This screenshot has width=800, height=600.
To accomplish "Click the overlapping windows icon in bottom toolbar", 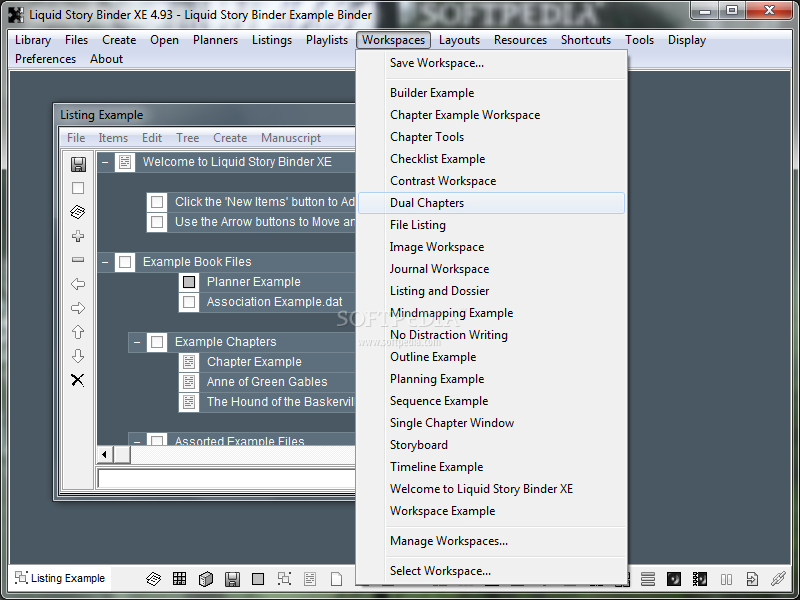I will pyautogui.click(x=284, y=579).
